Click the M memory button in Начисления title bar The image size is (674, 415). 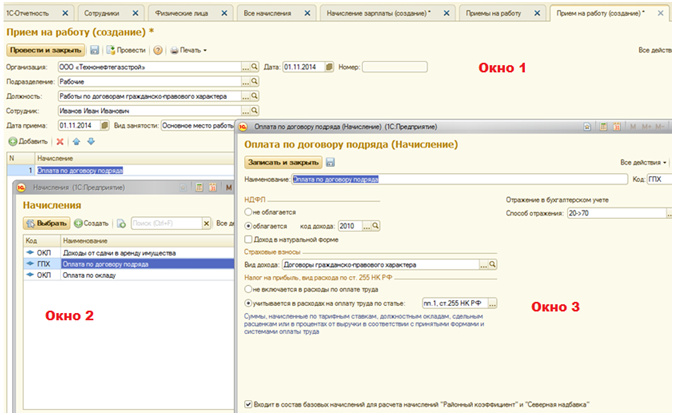(x=229, y=188)
